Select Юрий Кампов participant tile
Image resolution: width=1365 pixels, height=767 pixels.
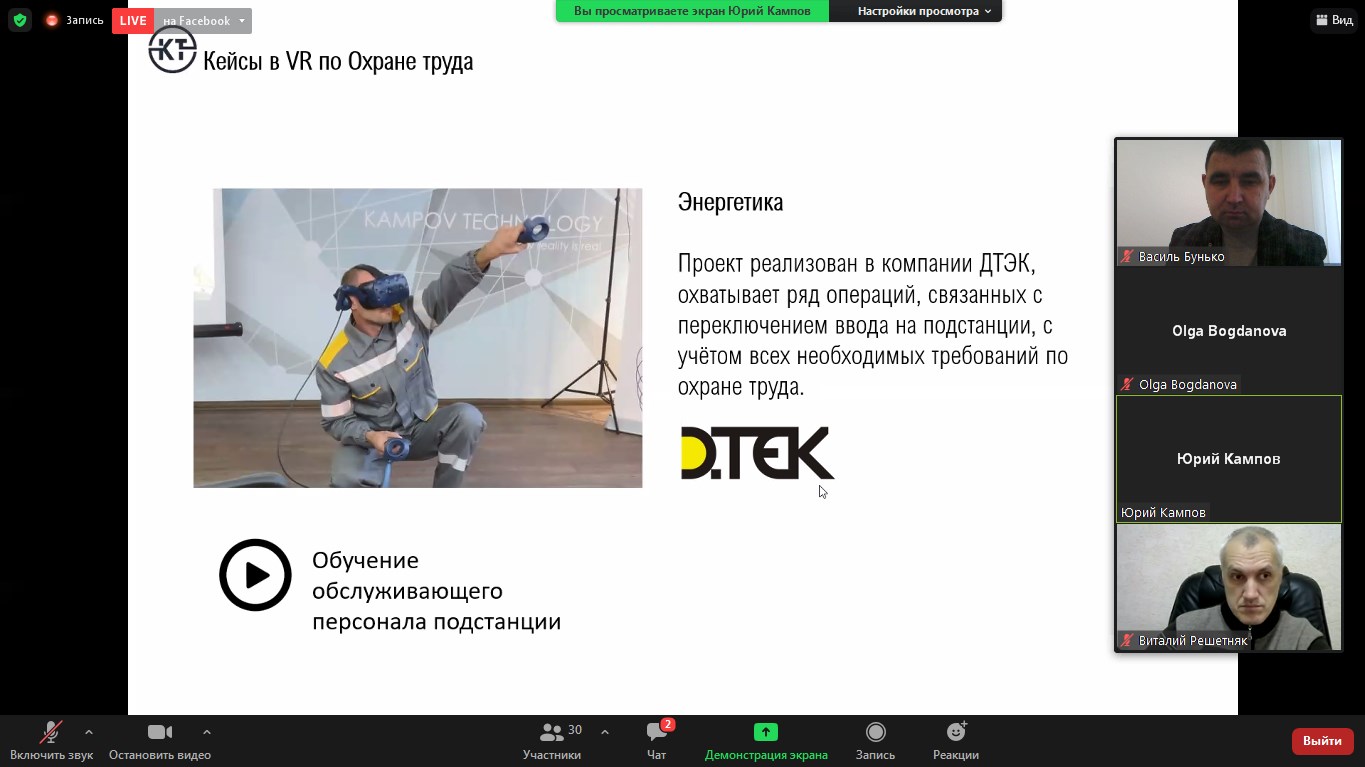(x=1229, y=459)
